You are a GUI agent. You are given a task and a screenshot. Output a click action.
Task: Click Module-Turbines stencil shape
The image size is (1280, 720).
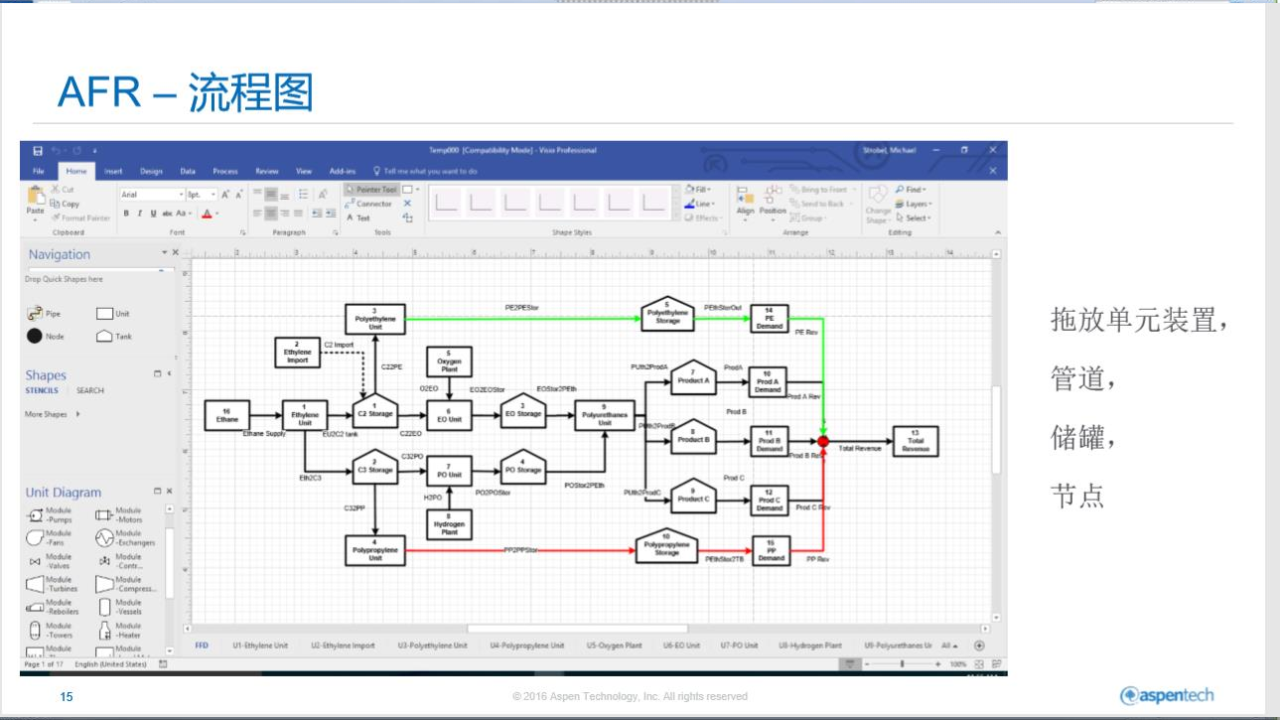click(52, 584)
